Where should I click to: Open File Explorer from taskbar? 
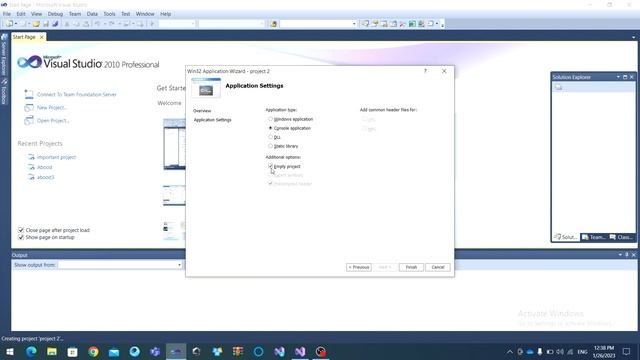tap(52, 351)
